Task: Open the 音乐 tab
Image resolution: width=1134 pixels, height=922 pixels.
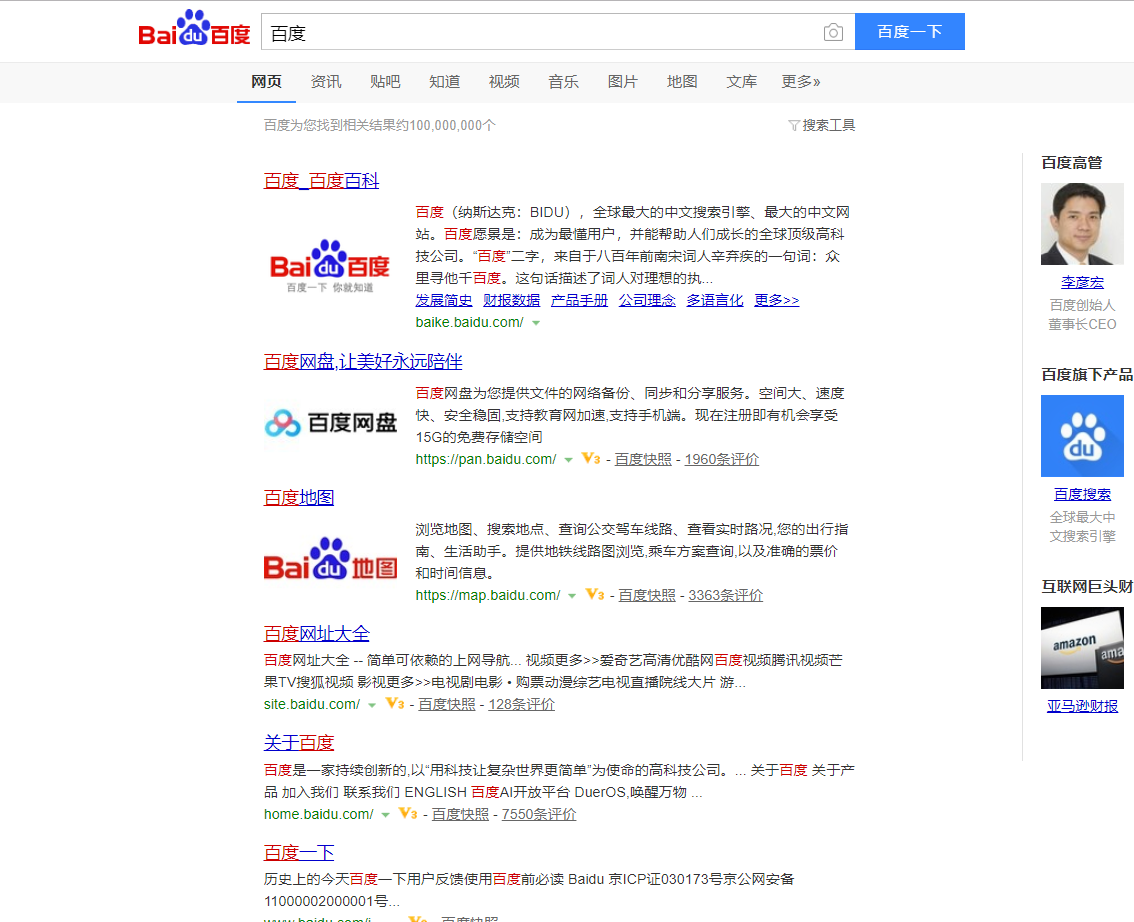Action: pos(563,82)
